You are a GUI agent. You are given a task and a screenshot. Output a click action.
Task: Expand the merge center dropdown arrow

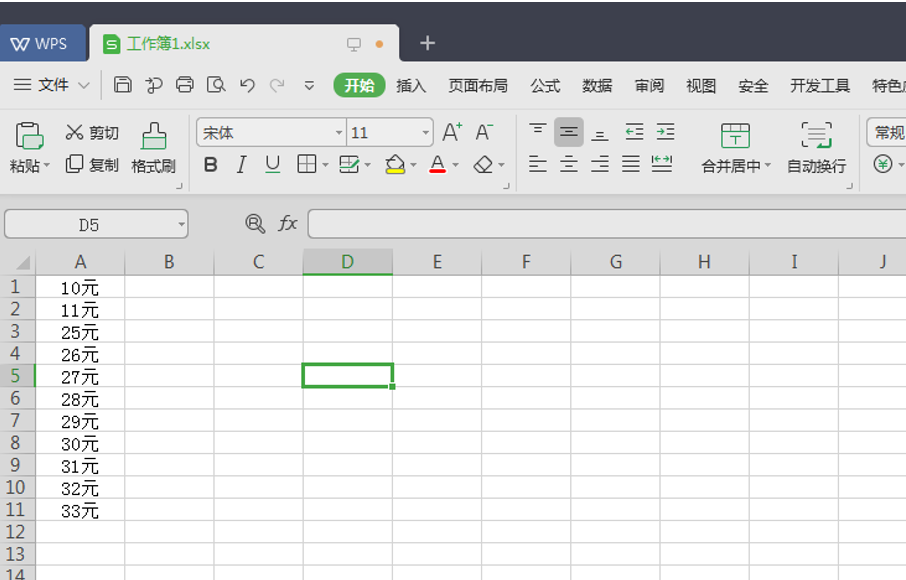coord(768,166)
